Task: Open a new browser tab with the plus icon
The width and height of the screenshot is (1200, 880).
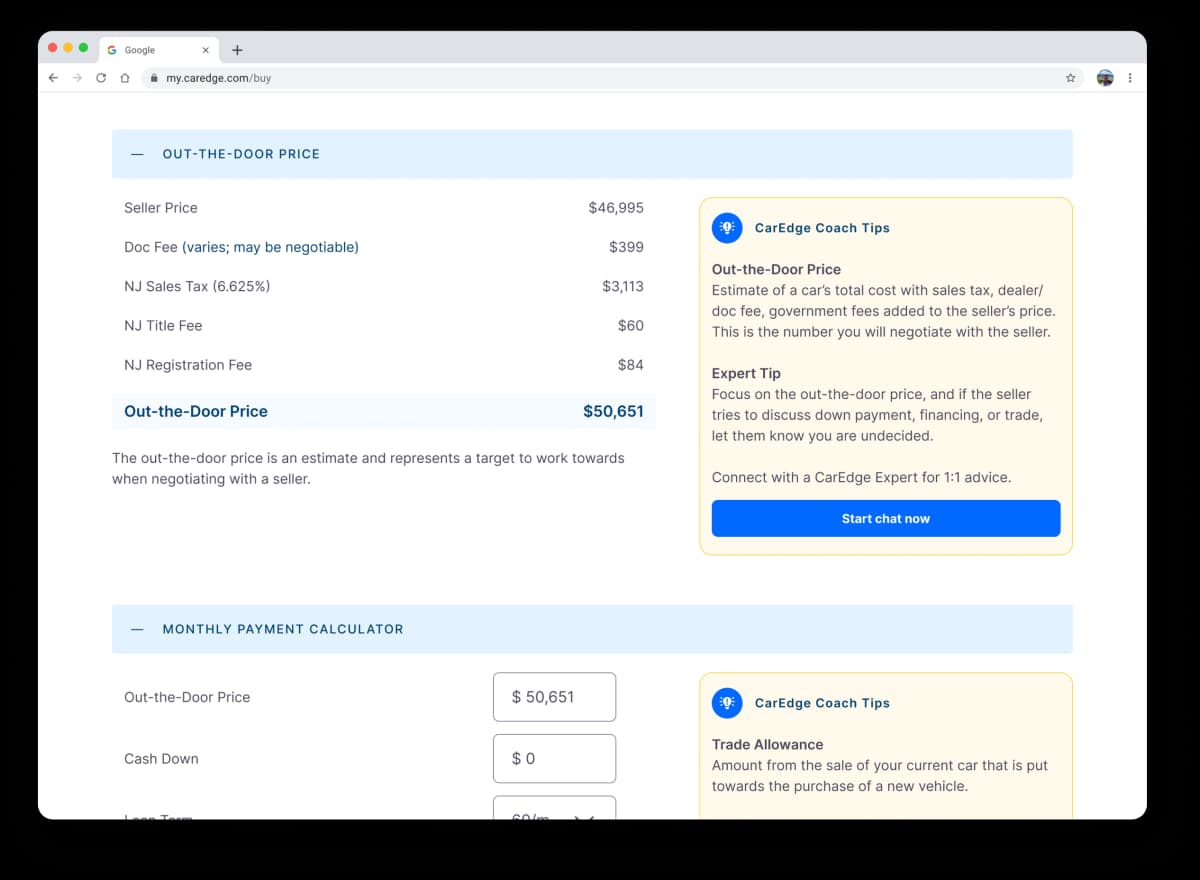Action: [x=237, y=49]
